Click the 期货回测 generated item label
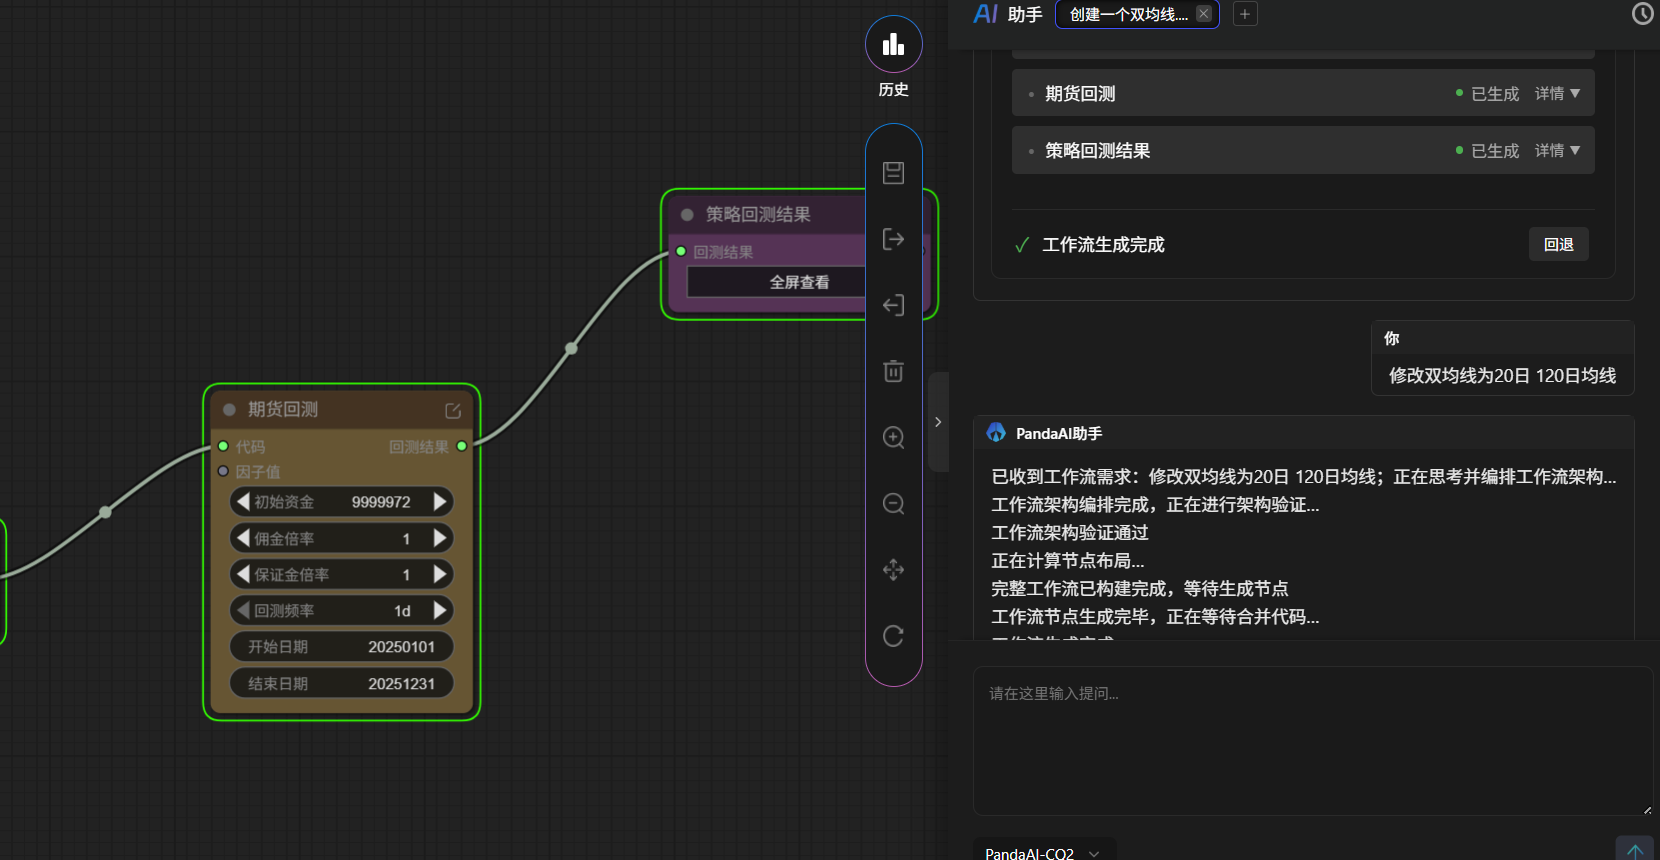Screen dimensions: 1660x860 click(x=1080, y=94)
